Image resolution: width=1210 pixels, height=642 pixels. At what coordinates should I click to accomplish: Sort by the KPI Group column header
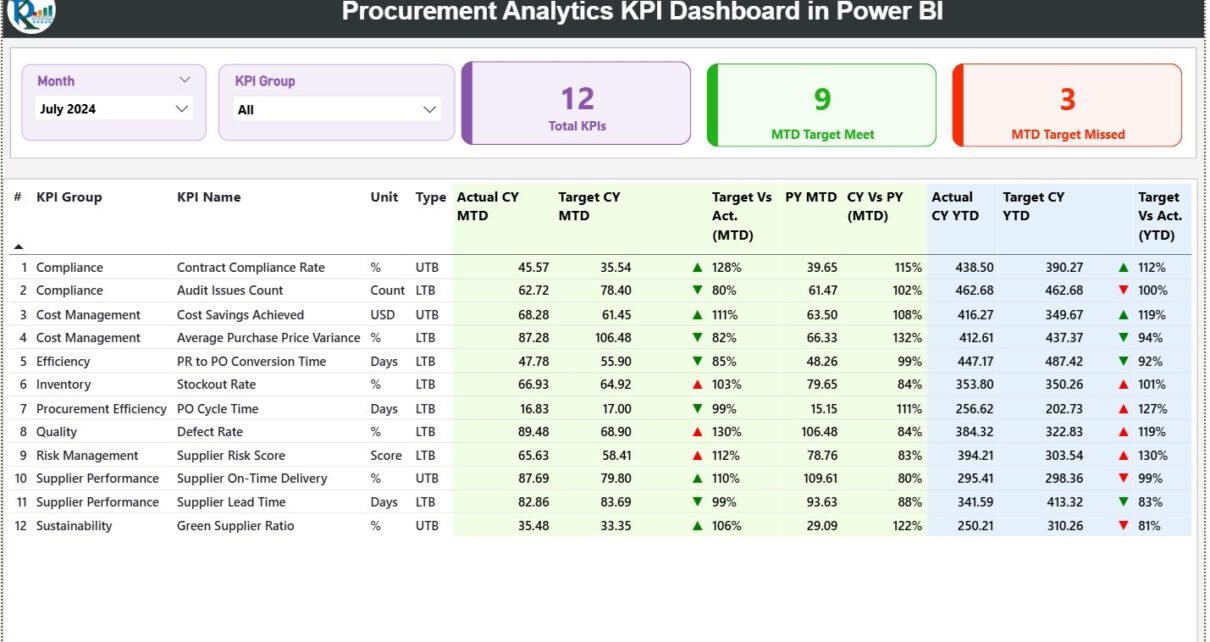tap(69, 198)
